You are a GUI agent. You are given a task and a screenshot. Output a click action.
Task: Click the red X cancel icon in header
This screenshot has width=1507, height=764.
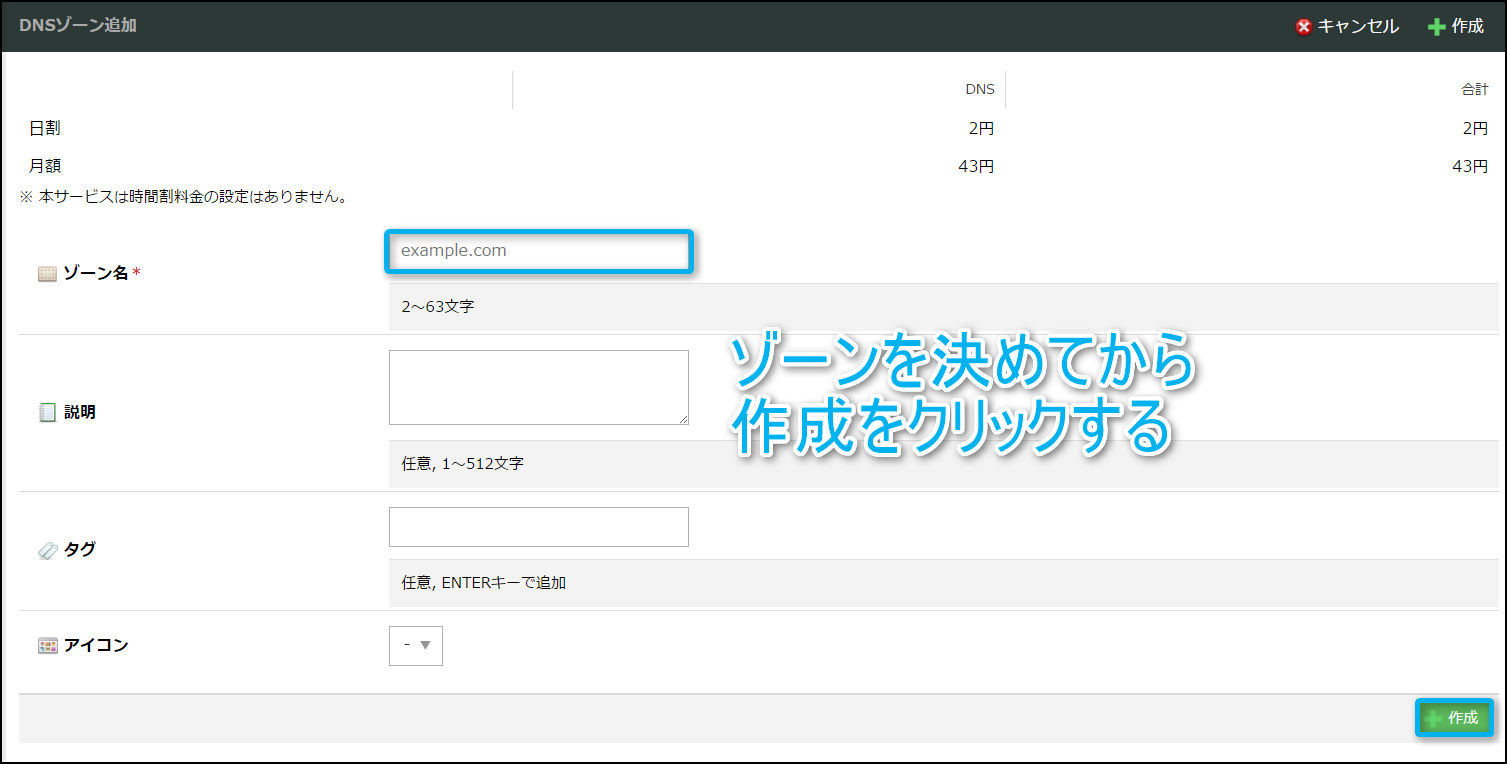click(x=1303, y=27)
